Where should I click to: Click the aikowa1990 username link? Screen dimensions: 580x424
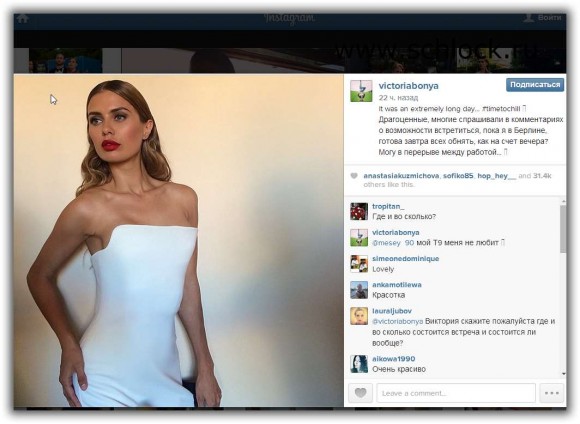point(394,359)
